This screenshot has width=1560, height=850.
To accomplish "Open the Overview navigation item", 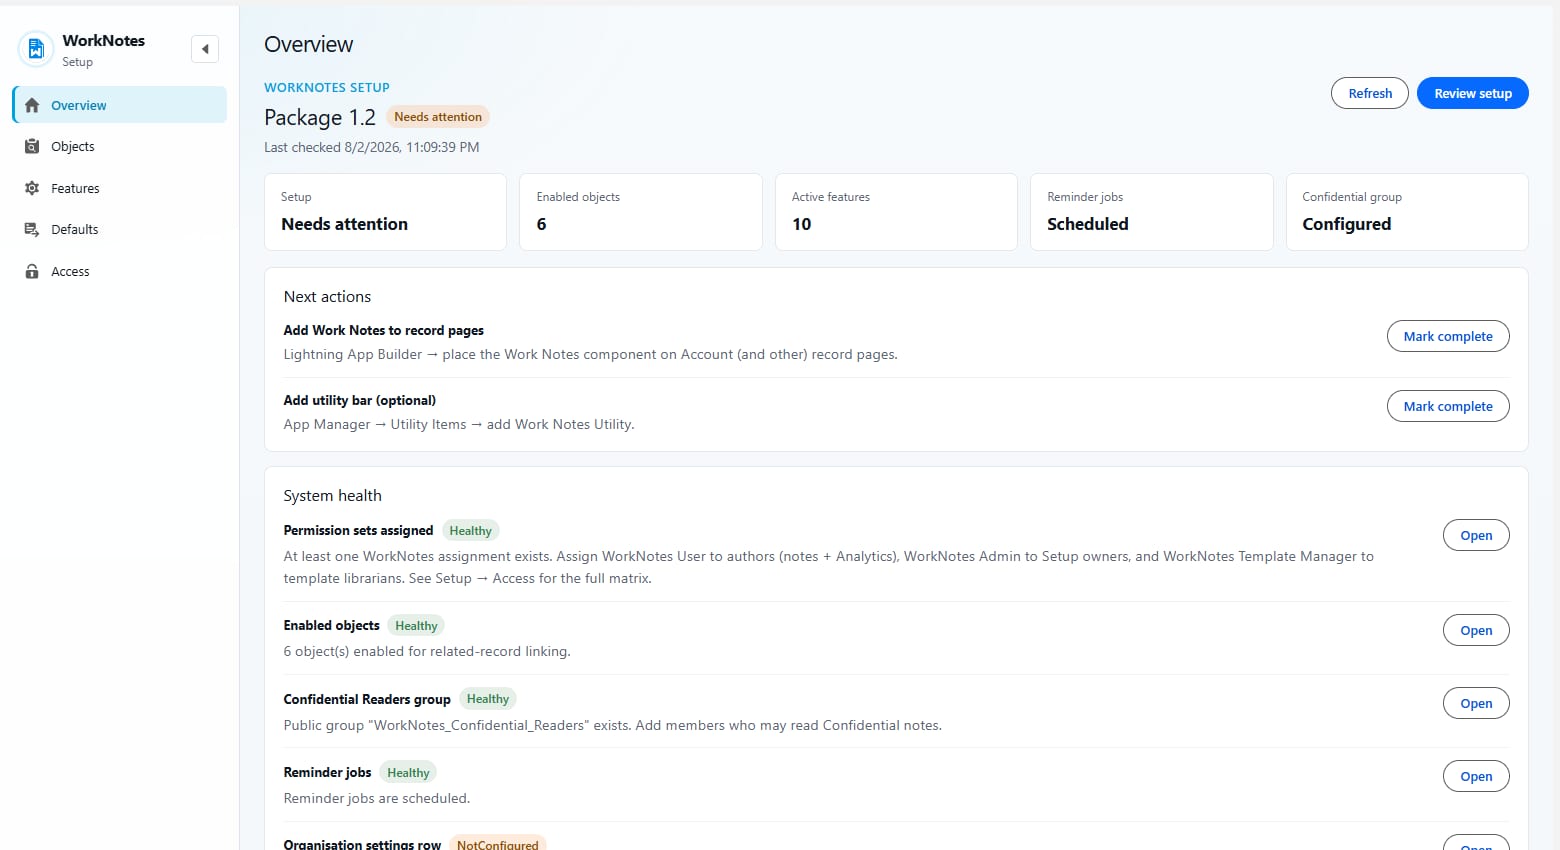I will (120, 105).
